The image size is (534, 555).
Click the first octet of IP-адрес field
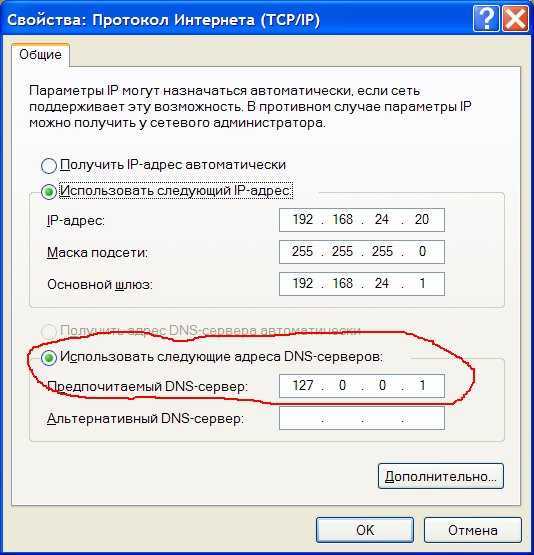click(x=303, y=219)
